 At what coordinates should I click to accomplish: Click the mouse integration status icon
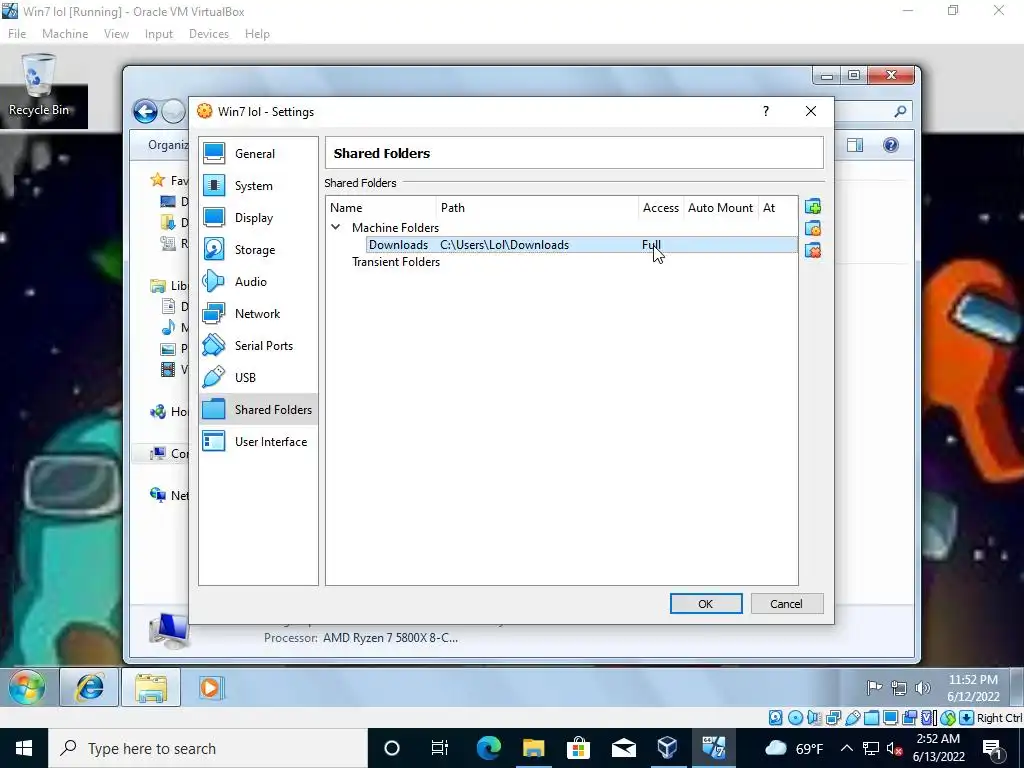point(948,718)
